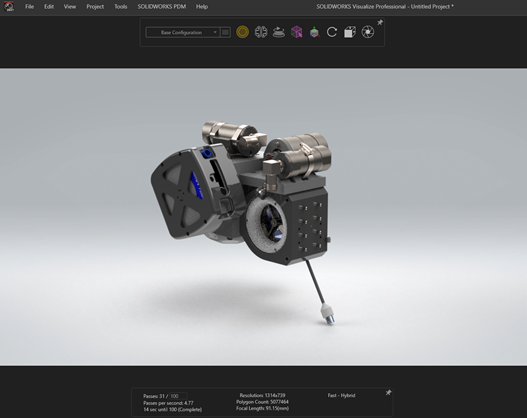Viewport: 527px width, 418px height.
Task: Click the gold circular render mode icon
Action: (x=242, y=32)
